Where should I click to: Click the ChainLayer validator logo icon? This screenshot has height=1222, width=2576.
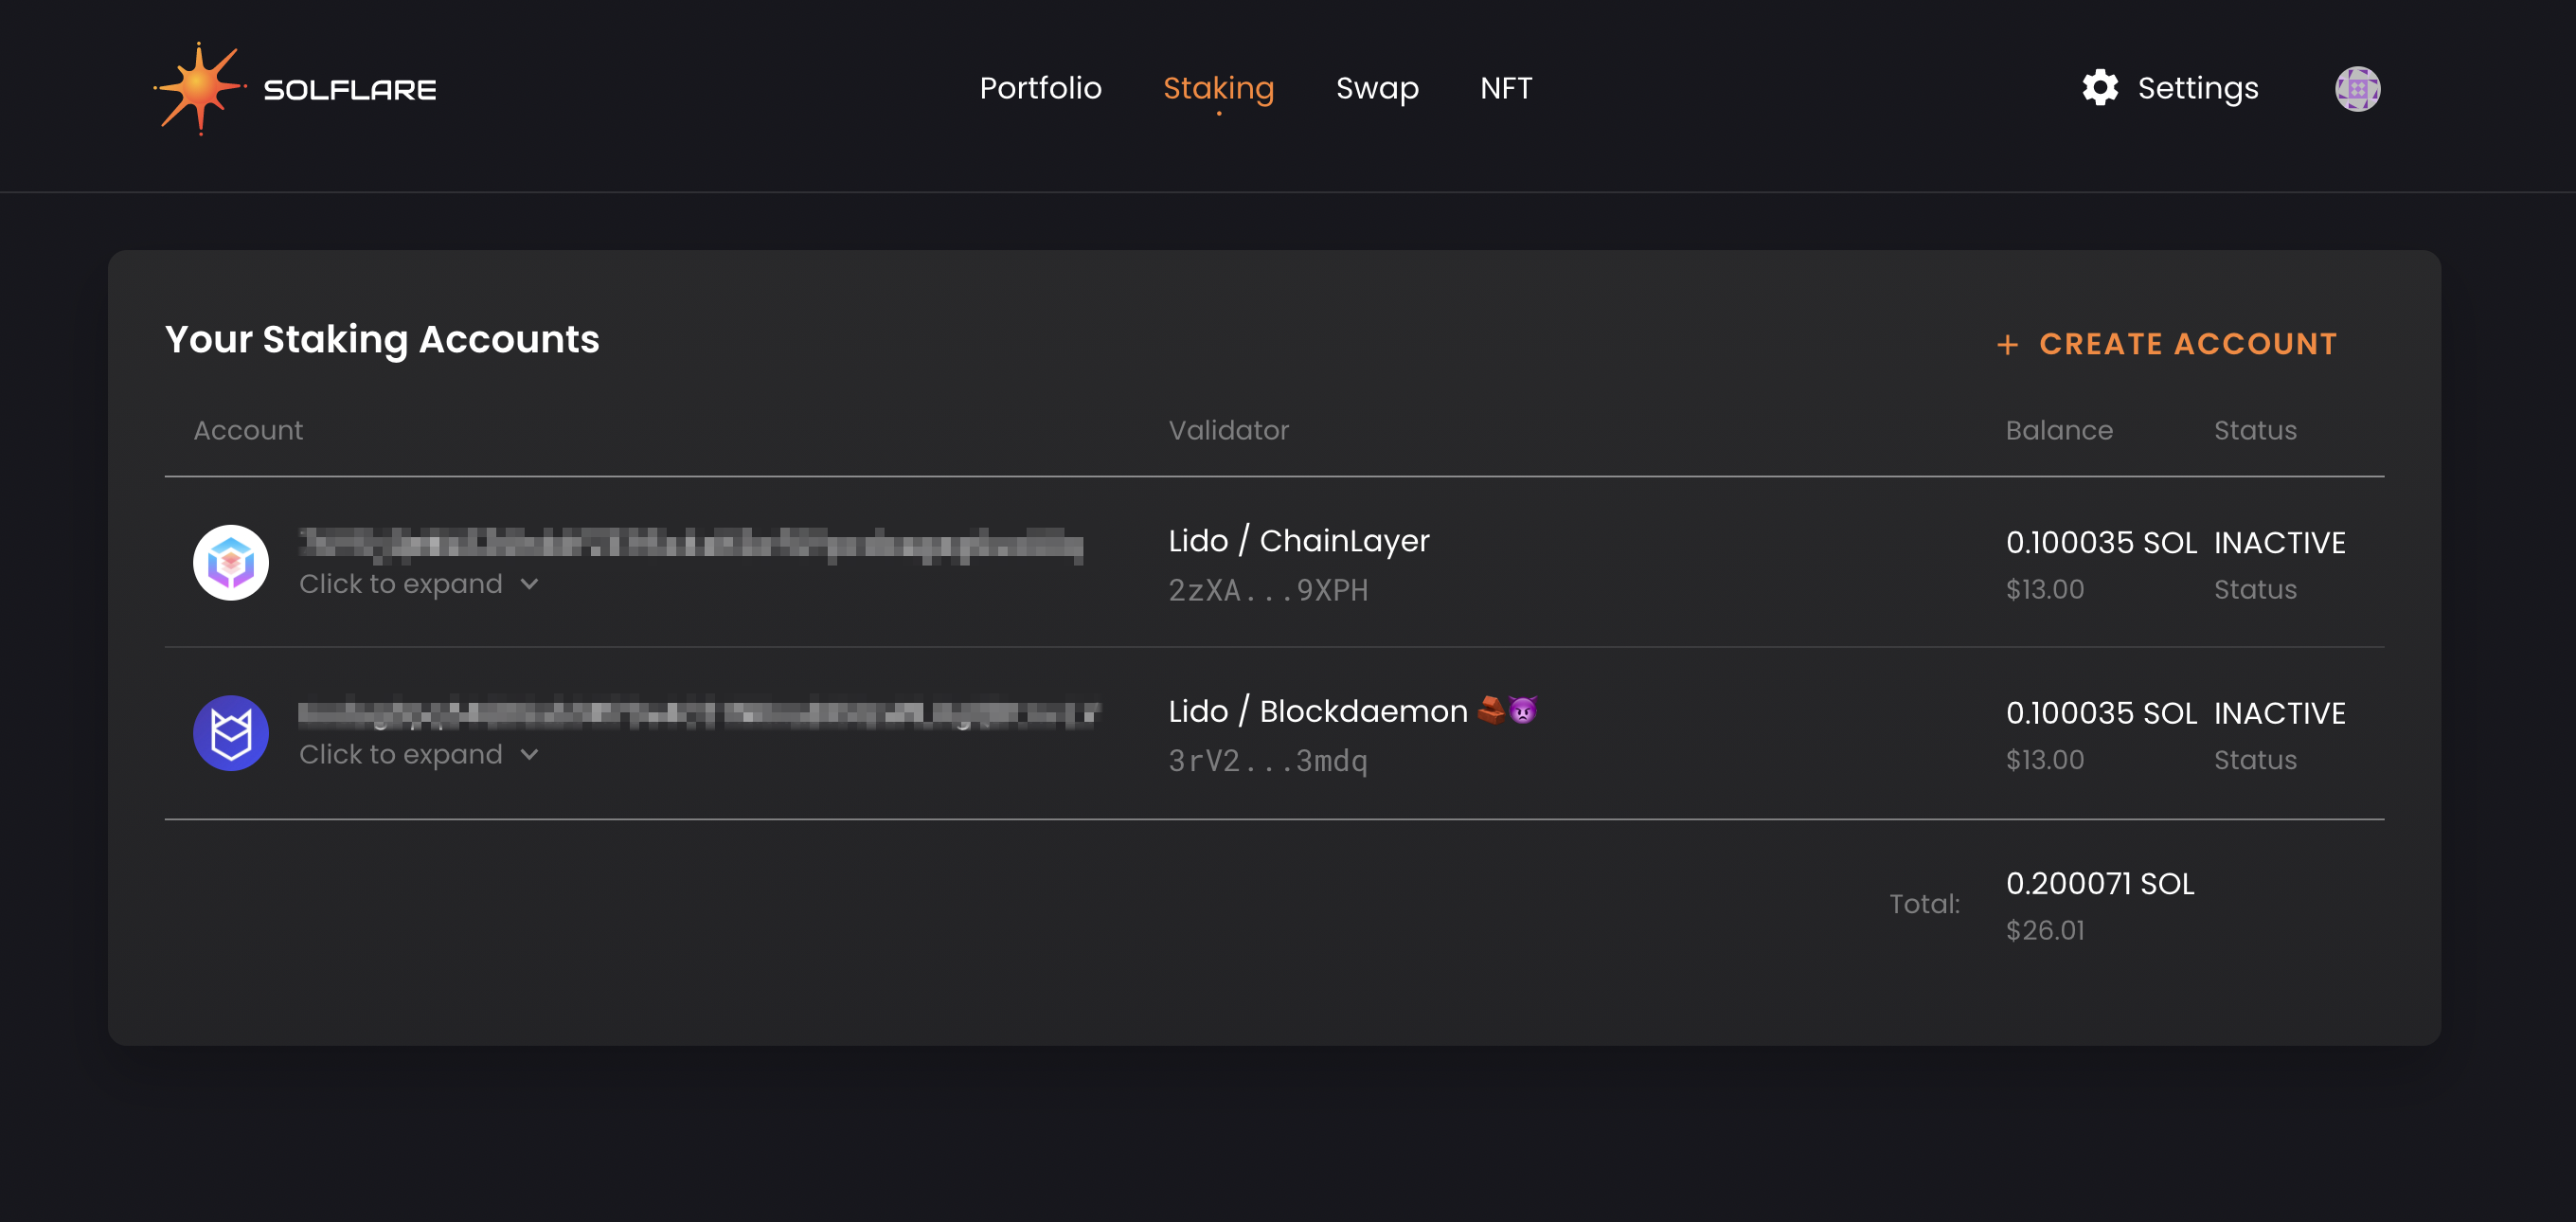pyautogui.click(x=231, y=563)
